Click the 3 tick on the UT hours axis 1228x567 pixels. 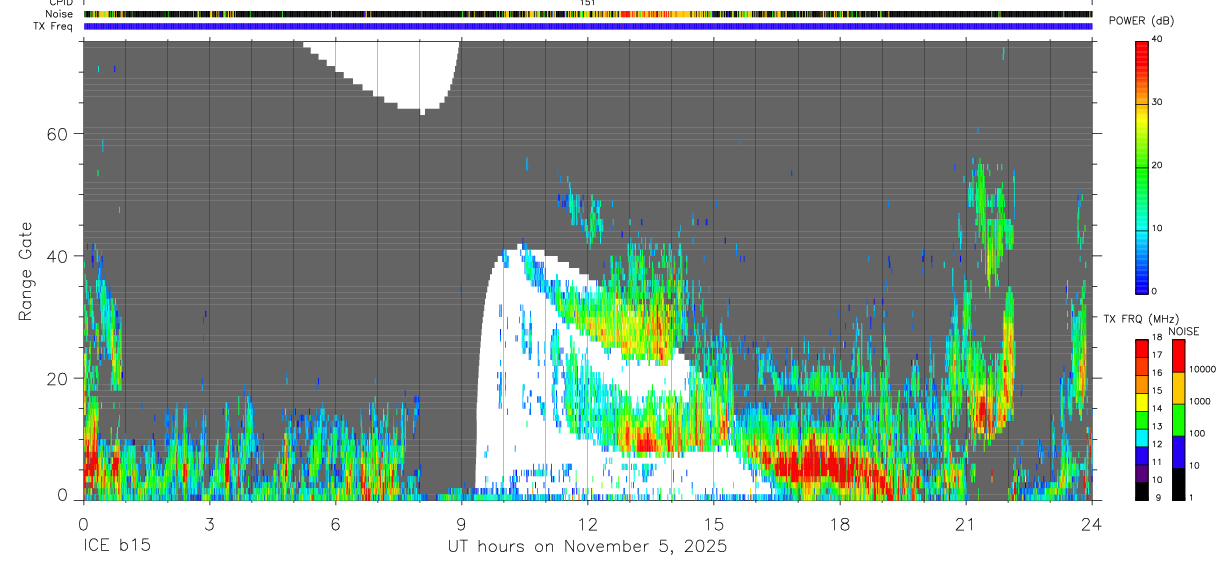pos(209,524)
